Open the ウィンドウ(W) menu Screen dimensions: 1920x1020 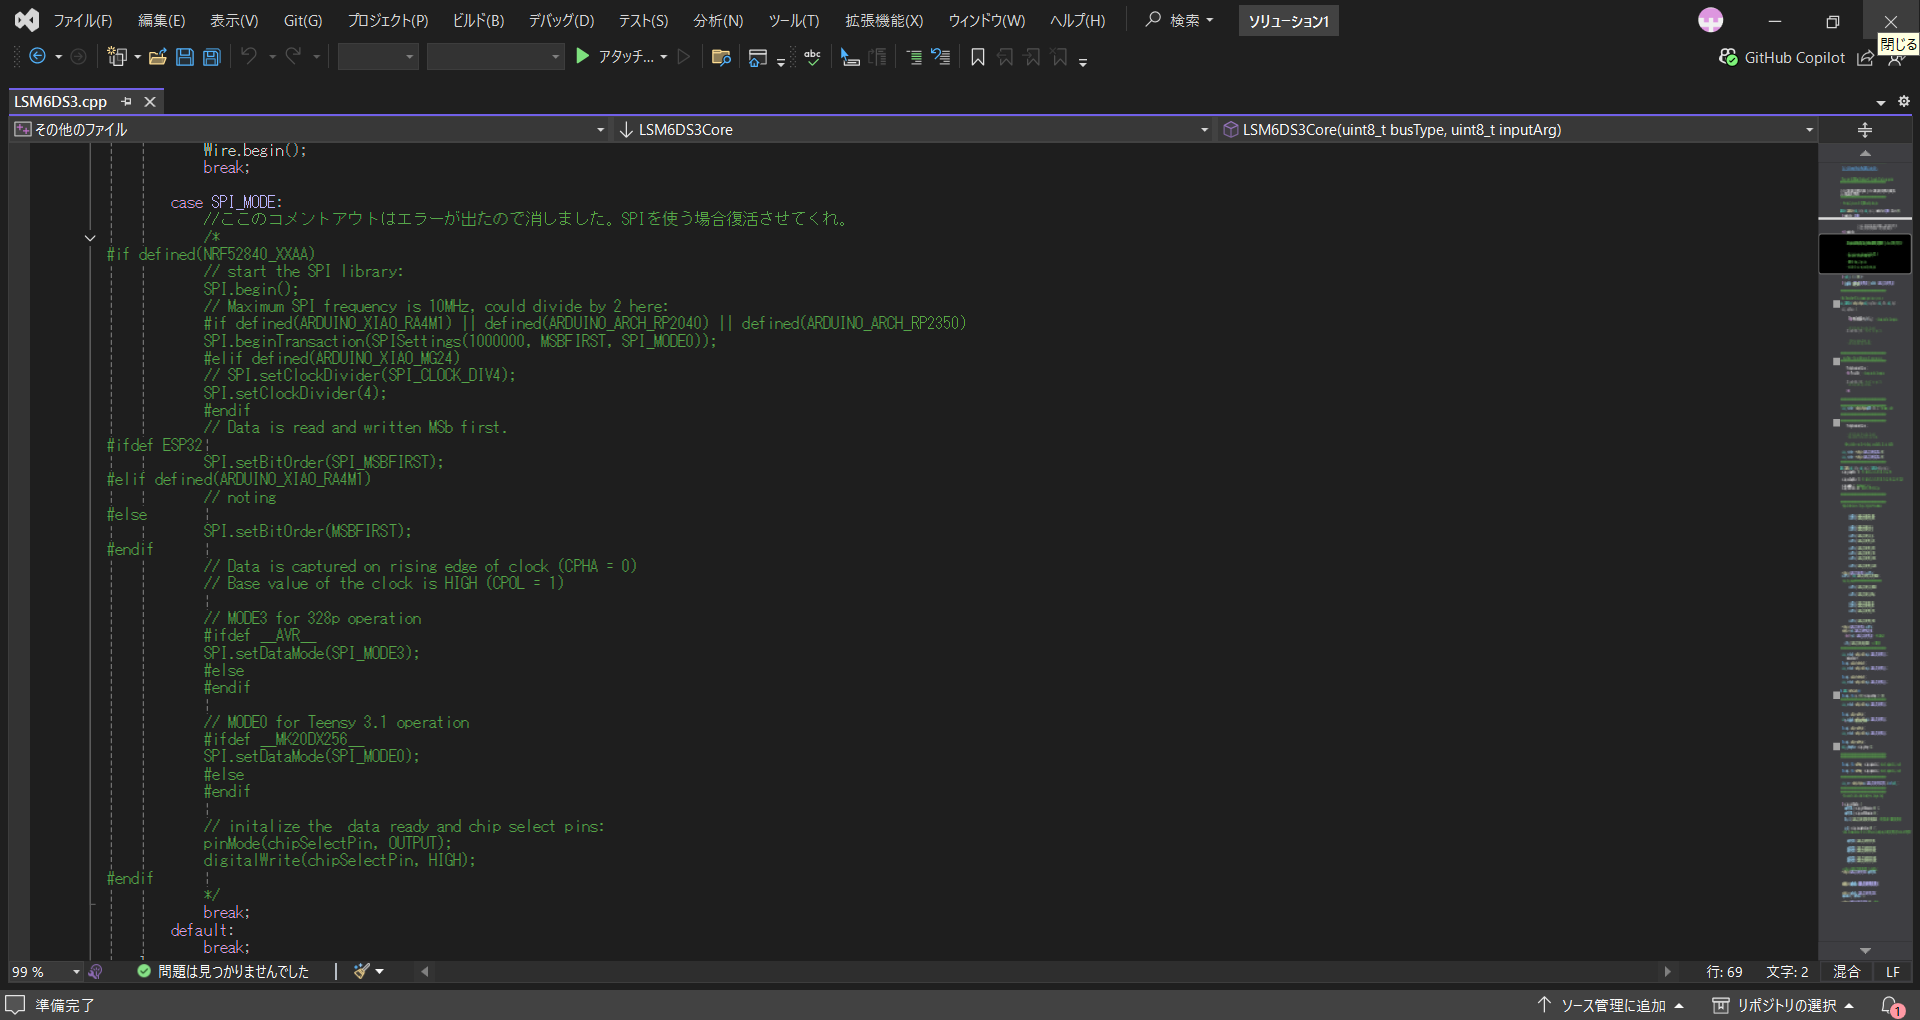[x=986, y=21]
